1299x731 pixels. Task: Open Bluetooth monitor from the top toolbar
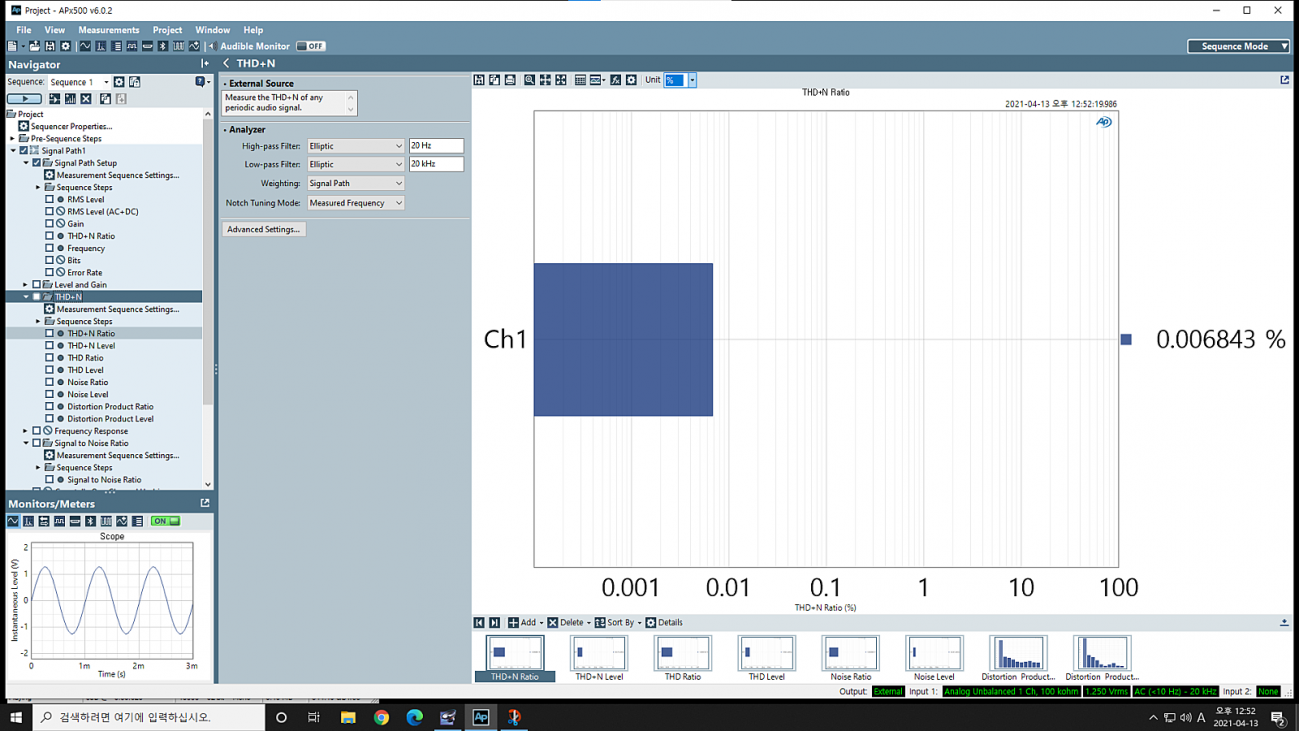coord(163,46)
